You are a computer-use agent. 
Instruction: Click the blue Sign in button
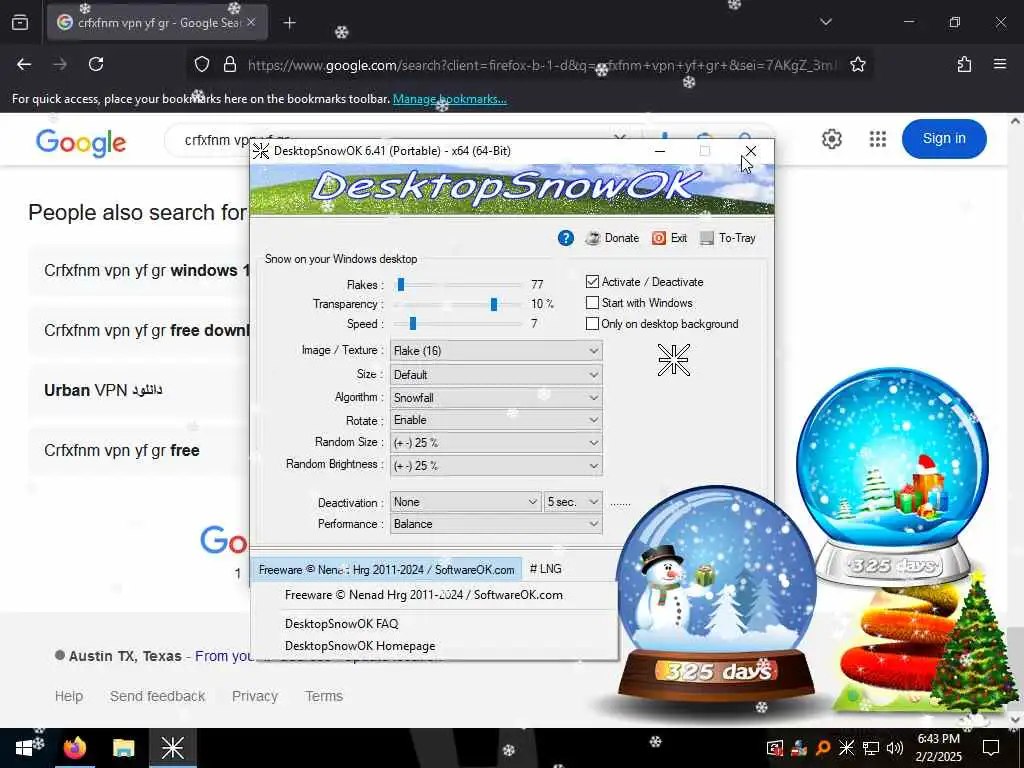944,138
